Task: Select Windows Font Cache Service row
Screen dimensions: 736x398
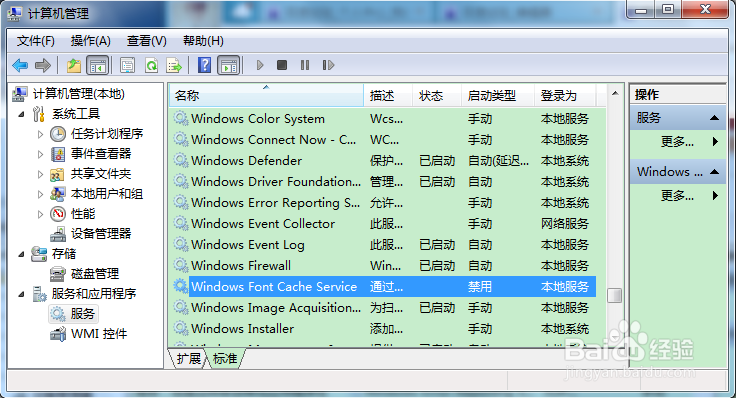Action: (383, 286)
